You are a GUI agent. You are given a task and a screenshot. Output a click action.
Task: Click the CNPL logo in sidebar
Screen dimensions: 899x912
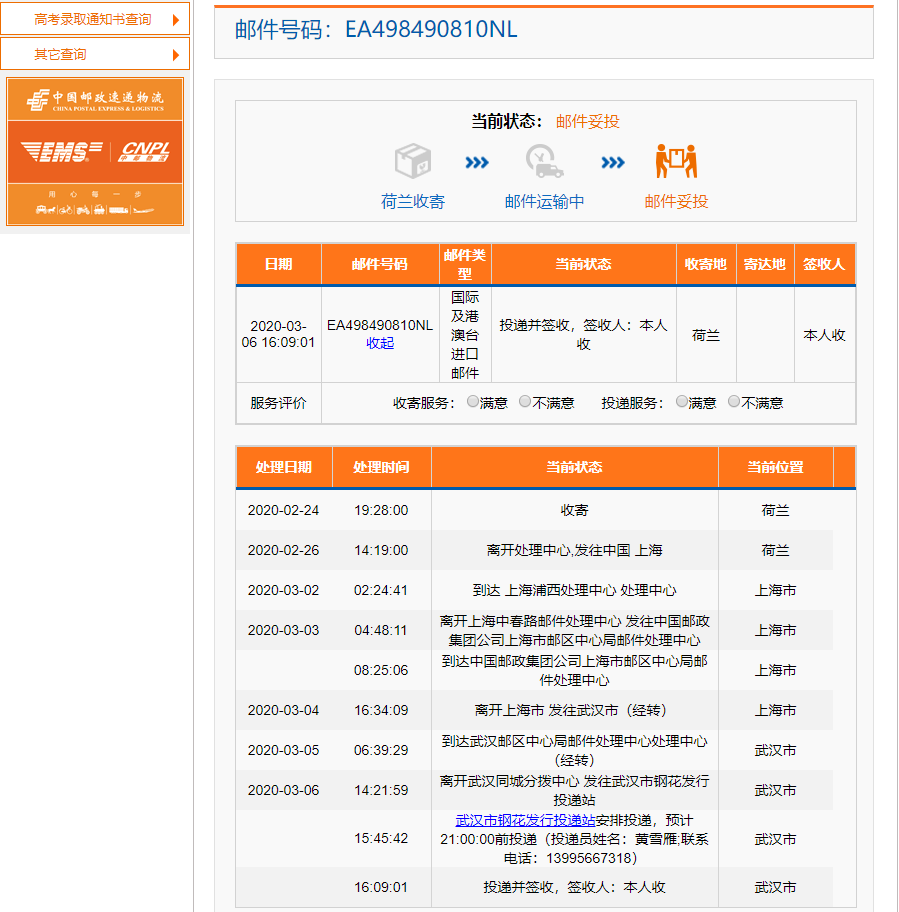click(x=144, y=152)
